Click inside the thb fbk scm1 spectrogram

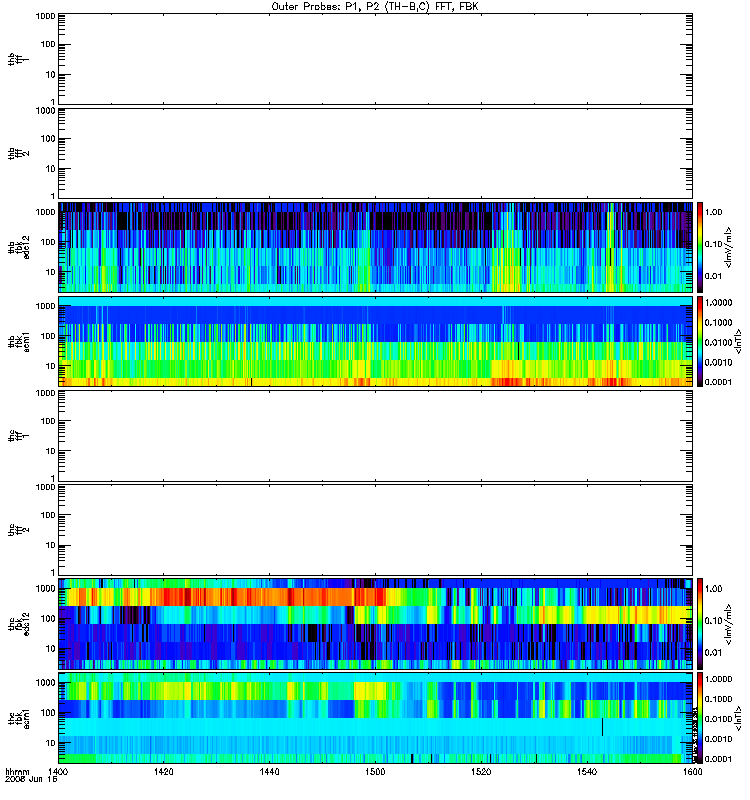tap(376, 341)
